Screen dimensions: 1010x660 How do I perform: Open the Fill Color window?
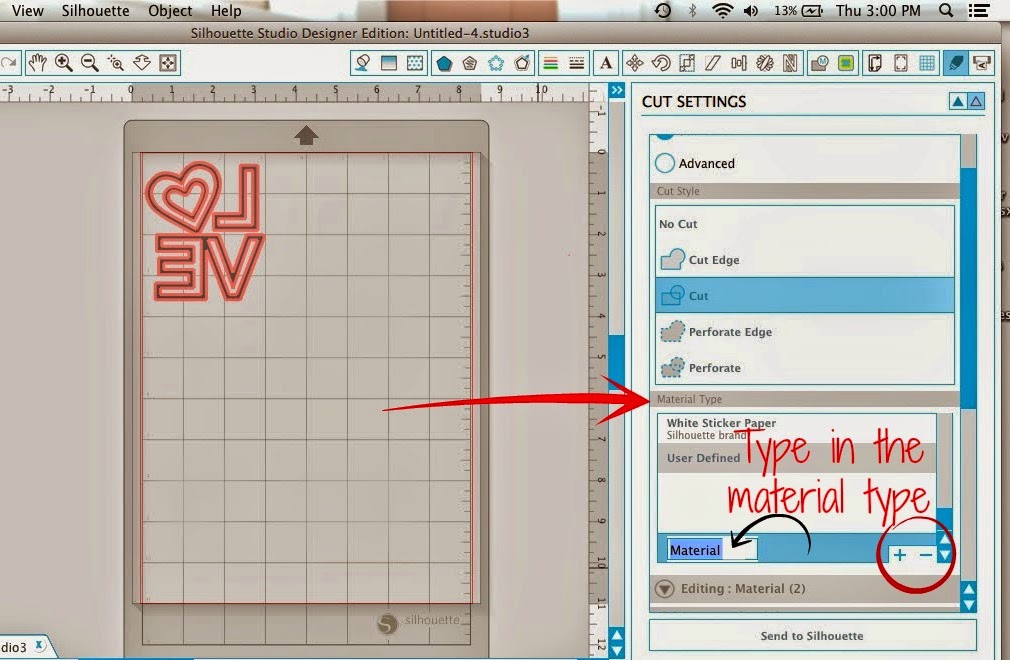coord(364,63)
